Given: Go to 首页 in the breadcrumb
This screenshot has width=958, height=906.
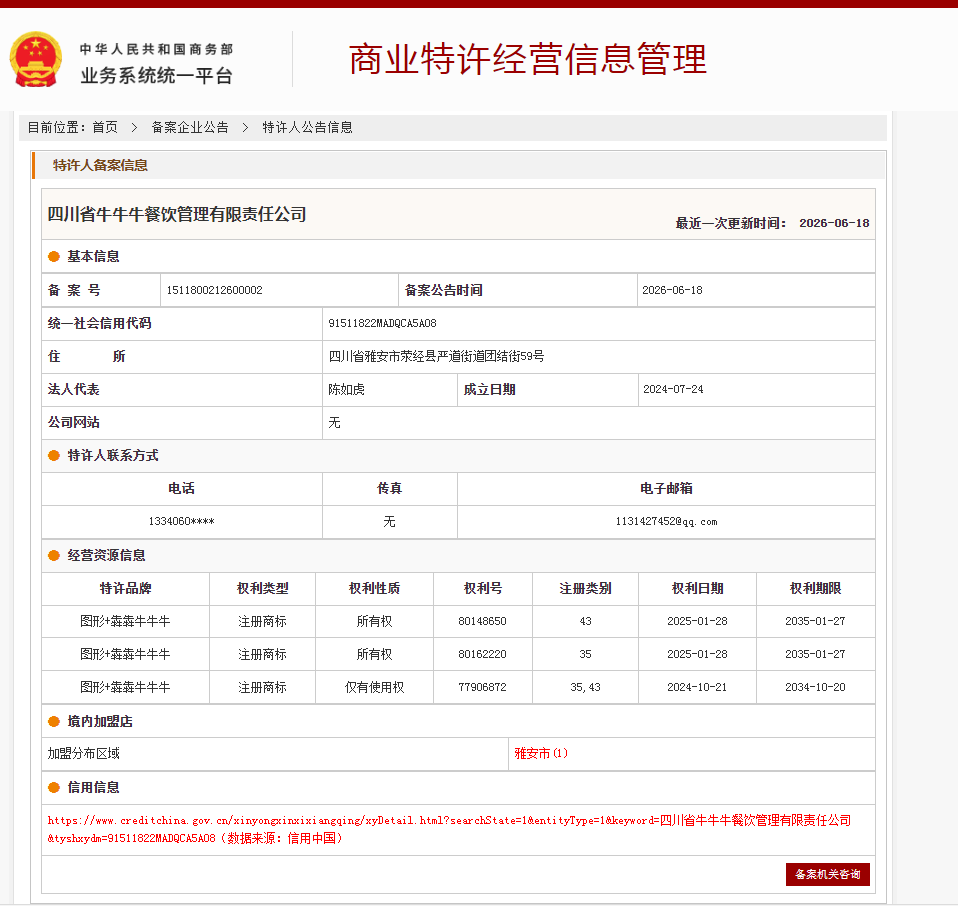Looking at the screenshot, I should coord(105,127).
